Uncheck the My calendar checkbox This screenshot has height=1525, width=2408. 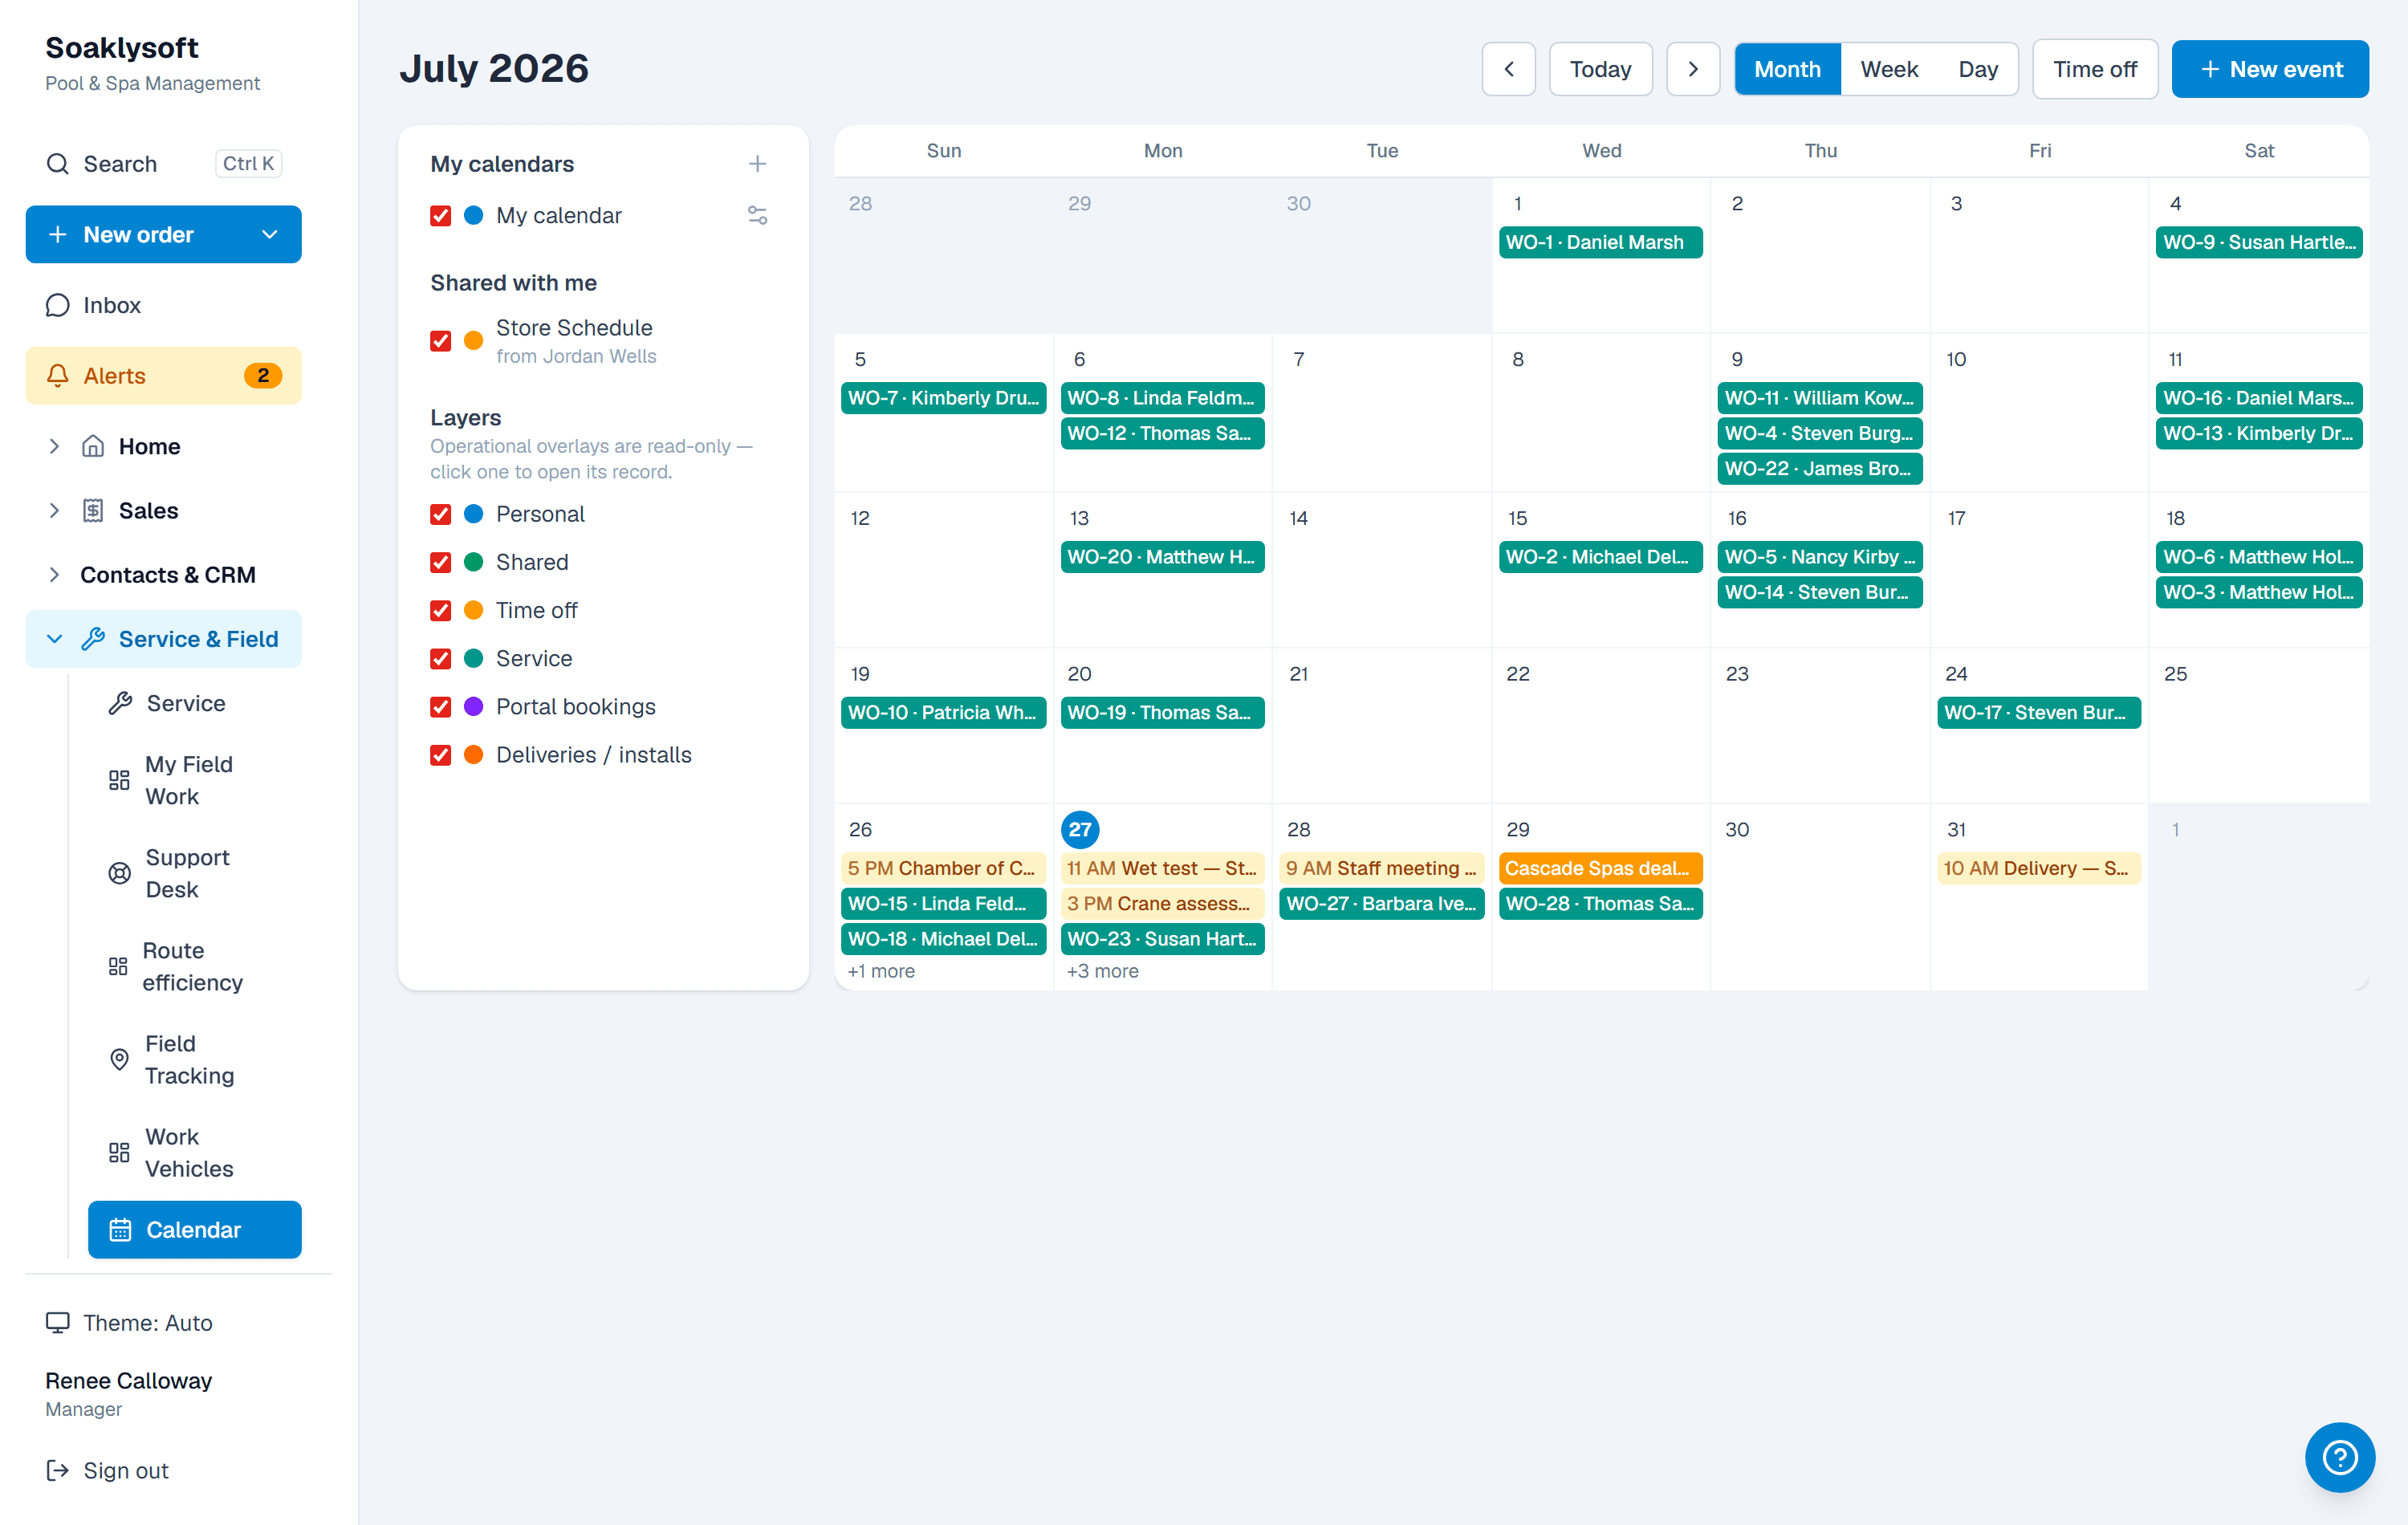coord(440,216)
